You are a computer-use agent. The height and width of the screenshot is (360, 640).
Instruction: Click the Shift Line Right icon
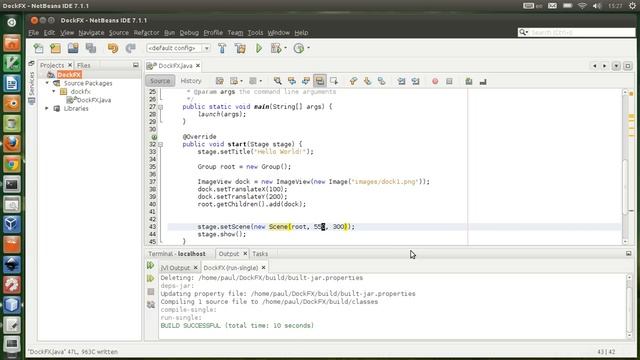416,81
